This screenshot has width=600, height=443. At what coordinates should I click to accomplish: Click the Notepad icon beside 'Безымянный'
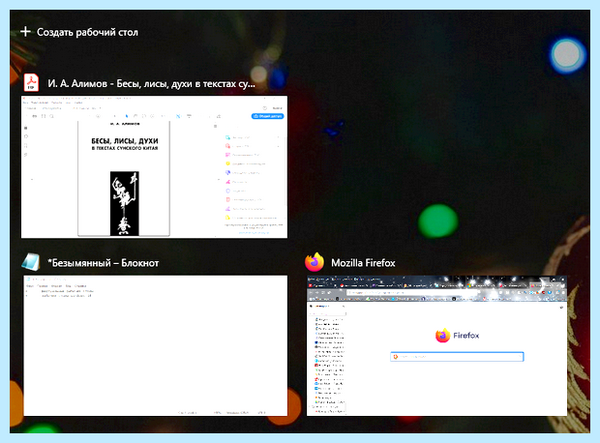31,262
